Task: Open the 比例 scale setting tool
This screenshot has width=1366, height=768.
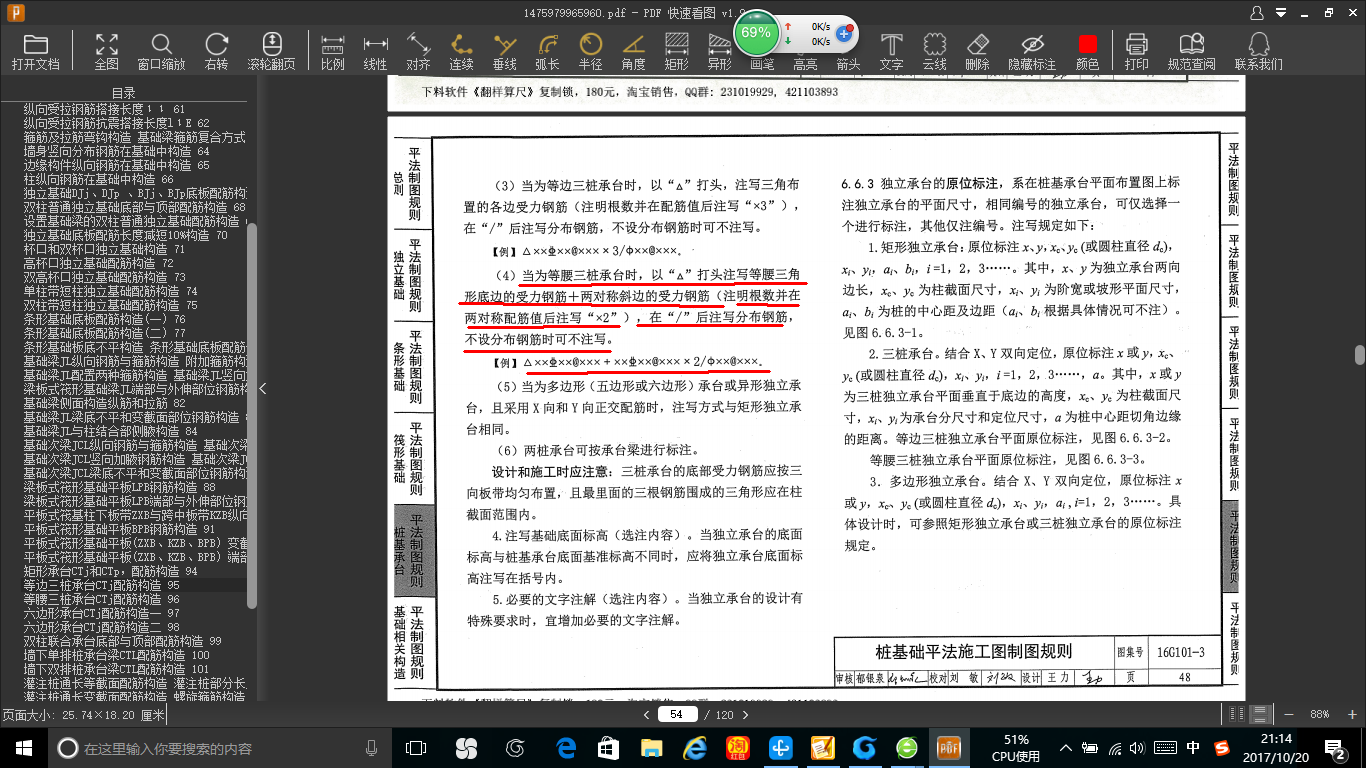Action: (333, 51)
